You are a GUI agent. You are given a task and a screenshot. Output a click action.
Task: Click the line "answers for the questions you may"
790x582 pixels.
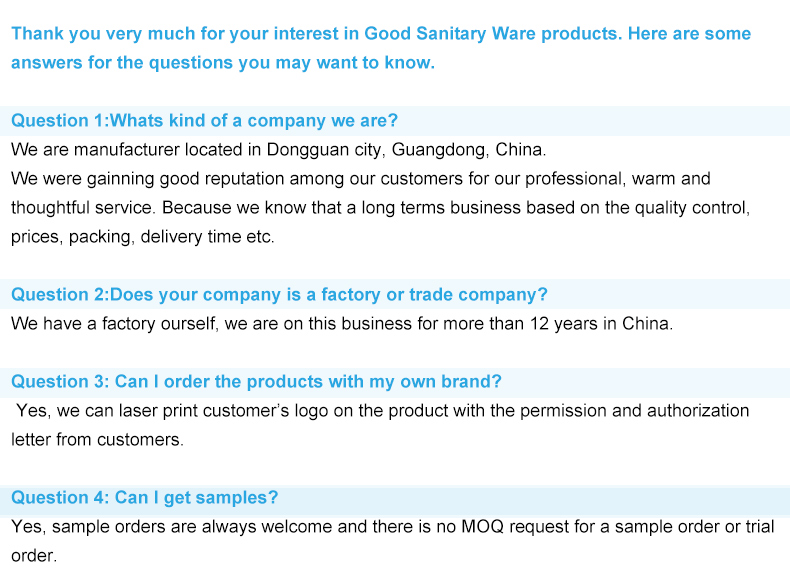point(222,63)
